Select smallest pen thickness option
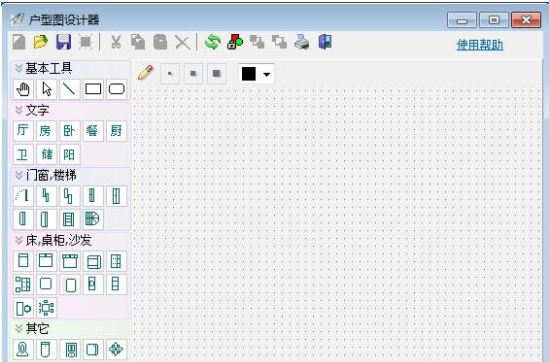This screenshot has height=362, width=549. pyautogui.click(x=170, y=74)
